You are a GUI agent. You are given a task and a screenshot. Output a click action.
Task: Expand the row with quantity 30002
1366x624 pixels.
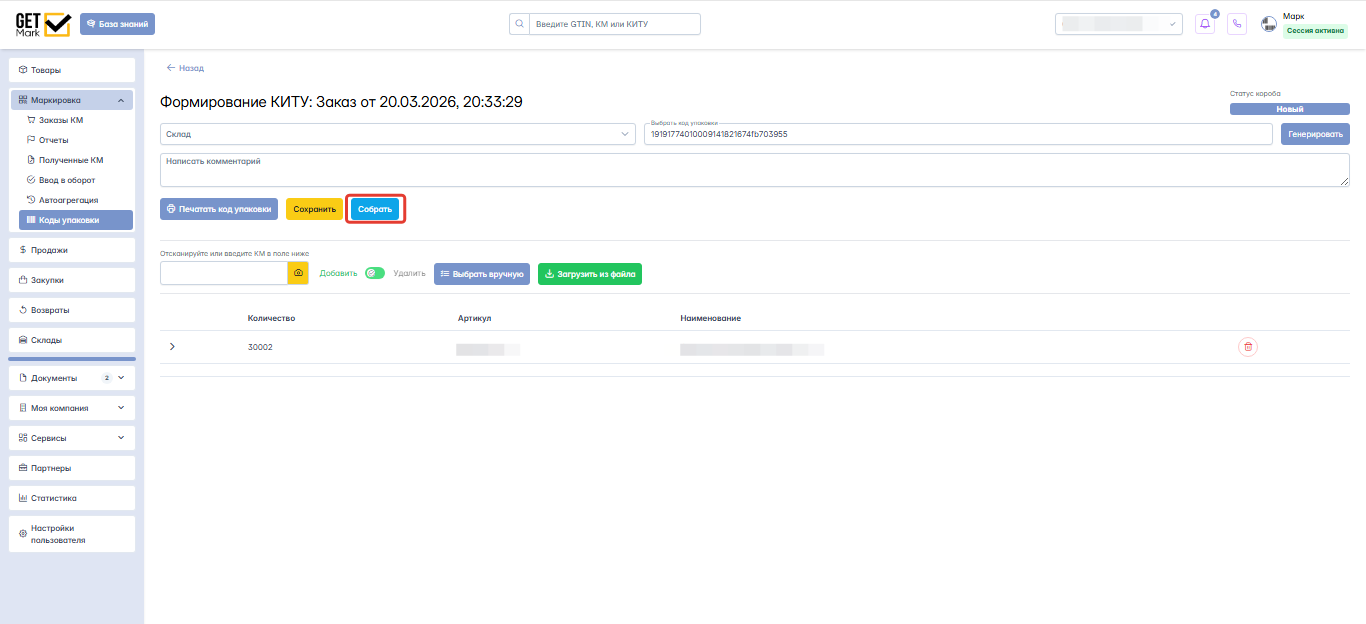coord(172,347)
